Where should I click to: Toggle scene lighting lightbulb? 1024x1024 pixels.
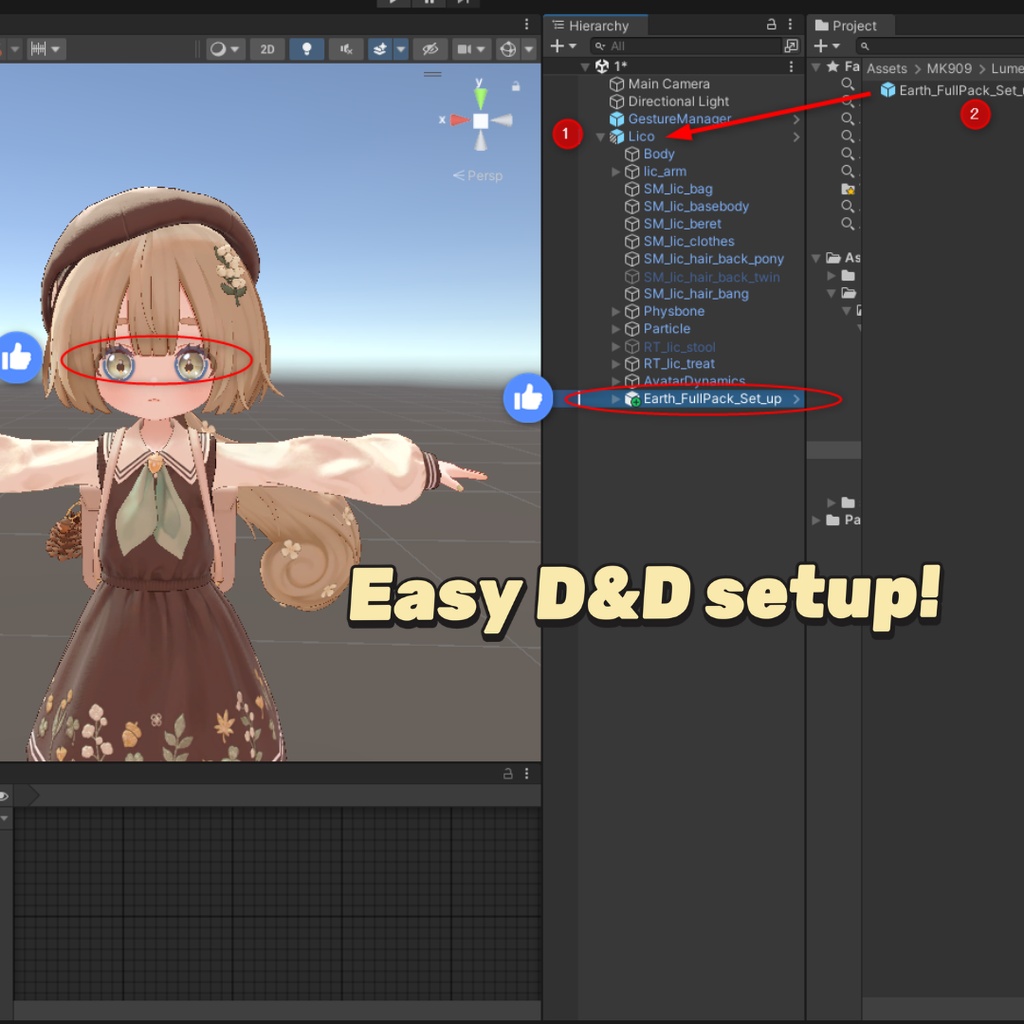306,49
